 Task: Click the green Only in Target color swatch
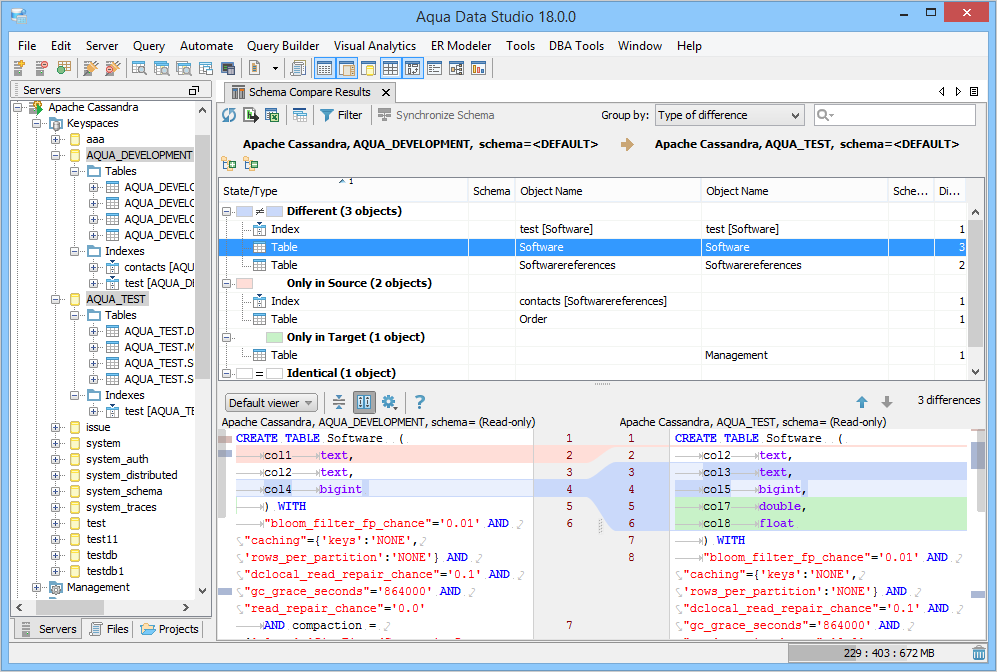[274, 337]
